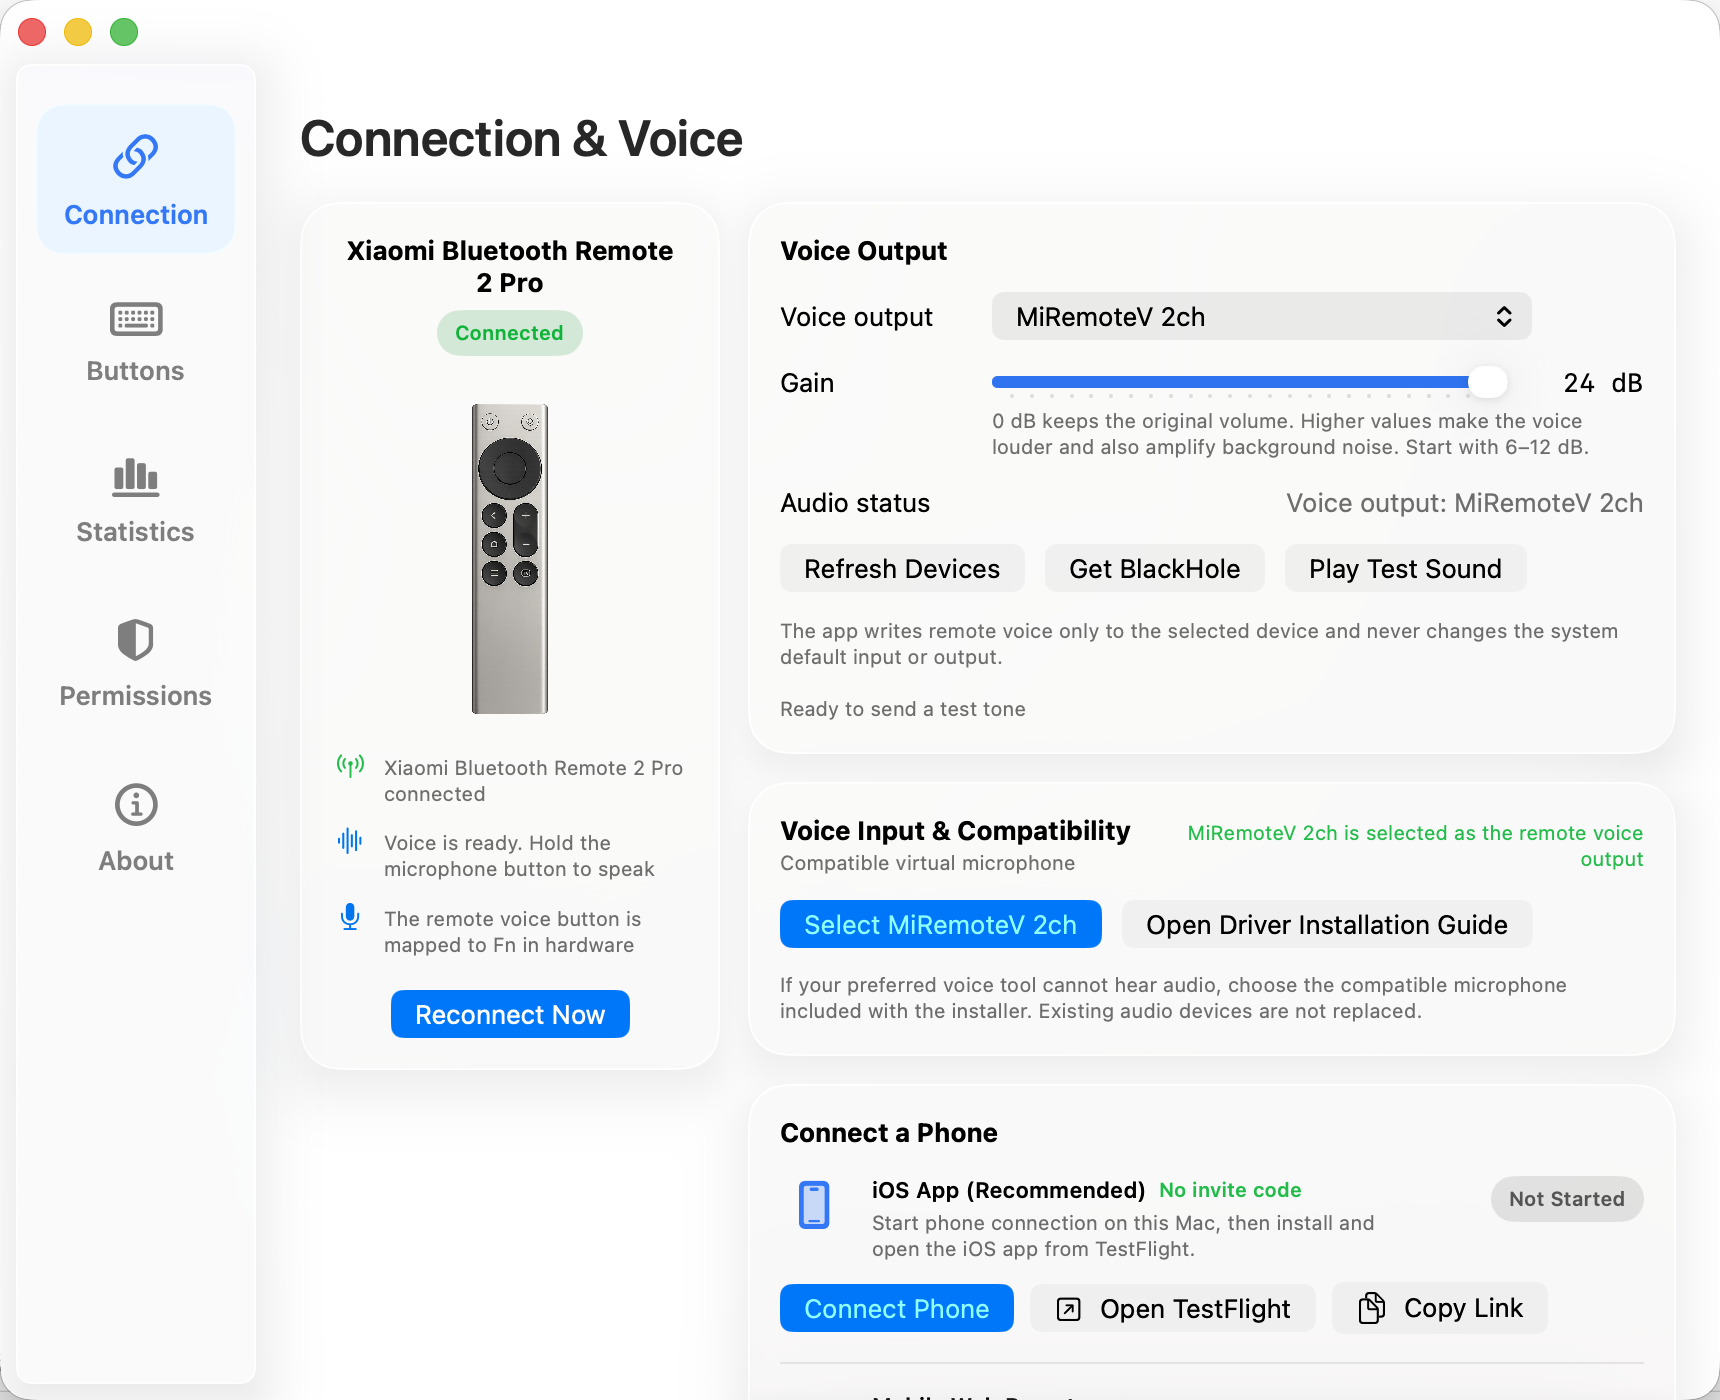
Task: Click the phone icon beside iOS App
Action: [x=814, y=1204]
